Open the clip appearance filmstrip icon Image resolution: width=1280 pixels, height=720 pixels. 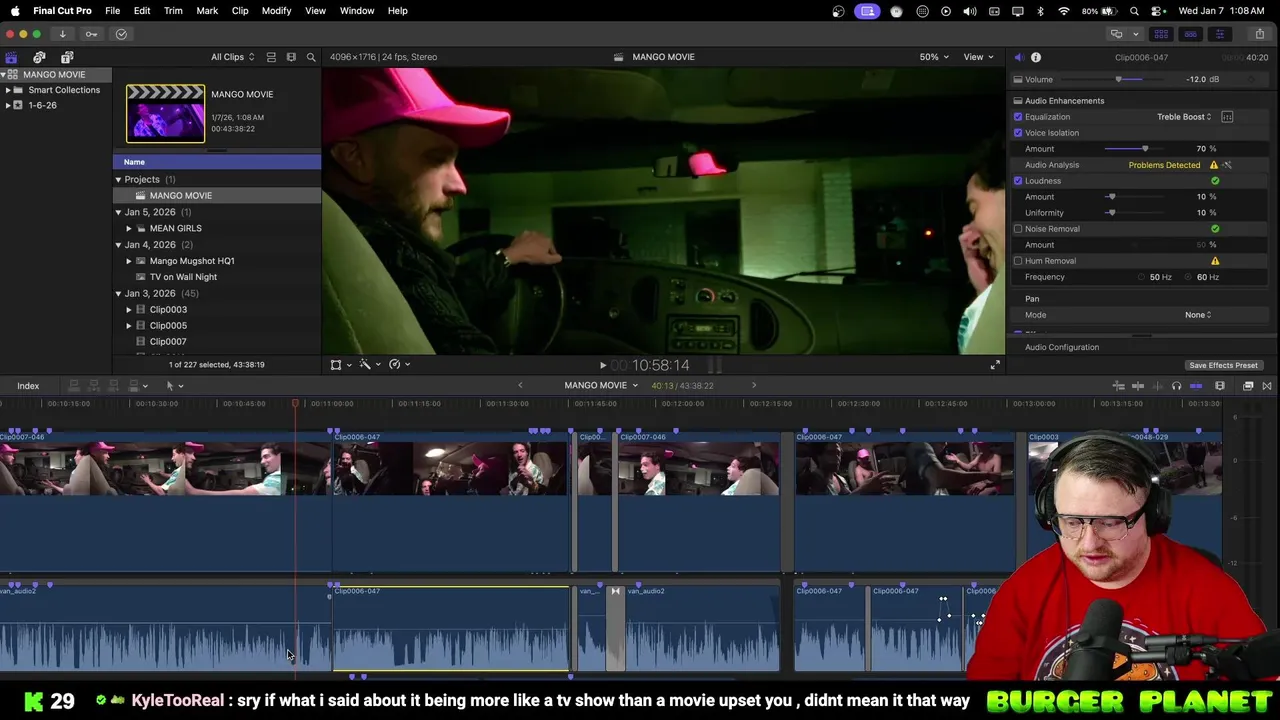pyautogui.click(x=1220, y=386)
